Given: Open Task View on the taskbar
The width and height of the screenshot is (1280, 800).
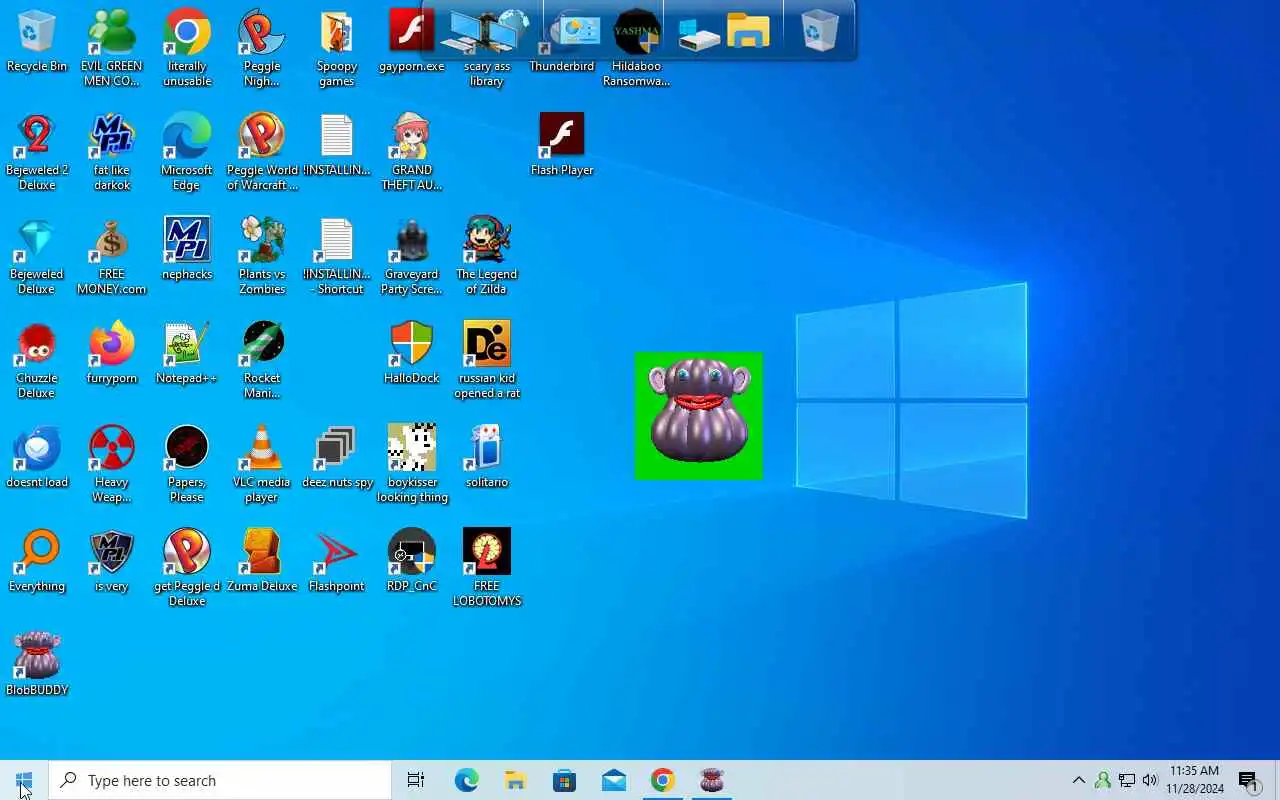Looking at the screenshot, I should pyautogui.click(x=416, y=780).
